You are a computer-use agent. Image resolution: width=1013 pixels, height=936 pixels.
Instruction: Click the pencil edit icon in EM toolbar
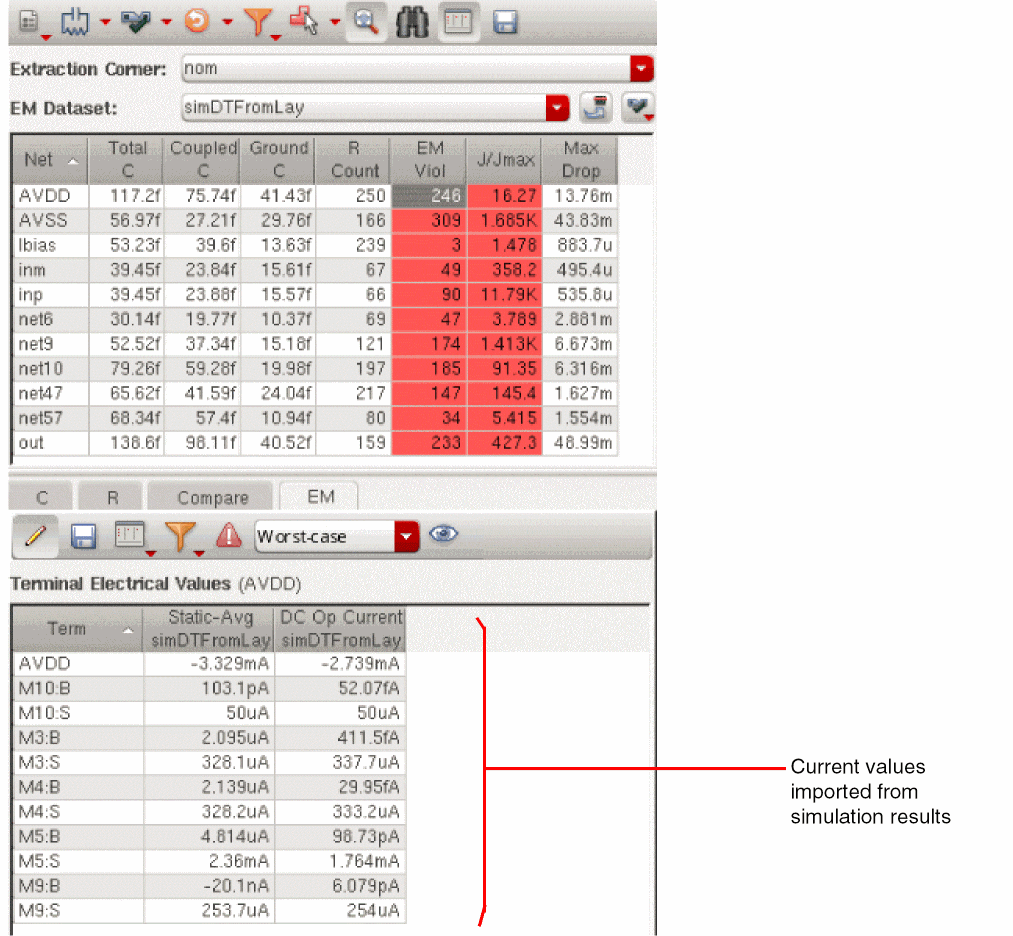point(34,537)
